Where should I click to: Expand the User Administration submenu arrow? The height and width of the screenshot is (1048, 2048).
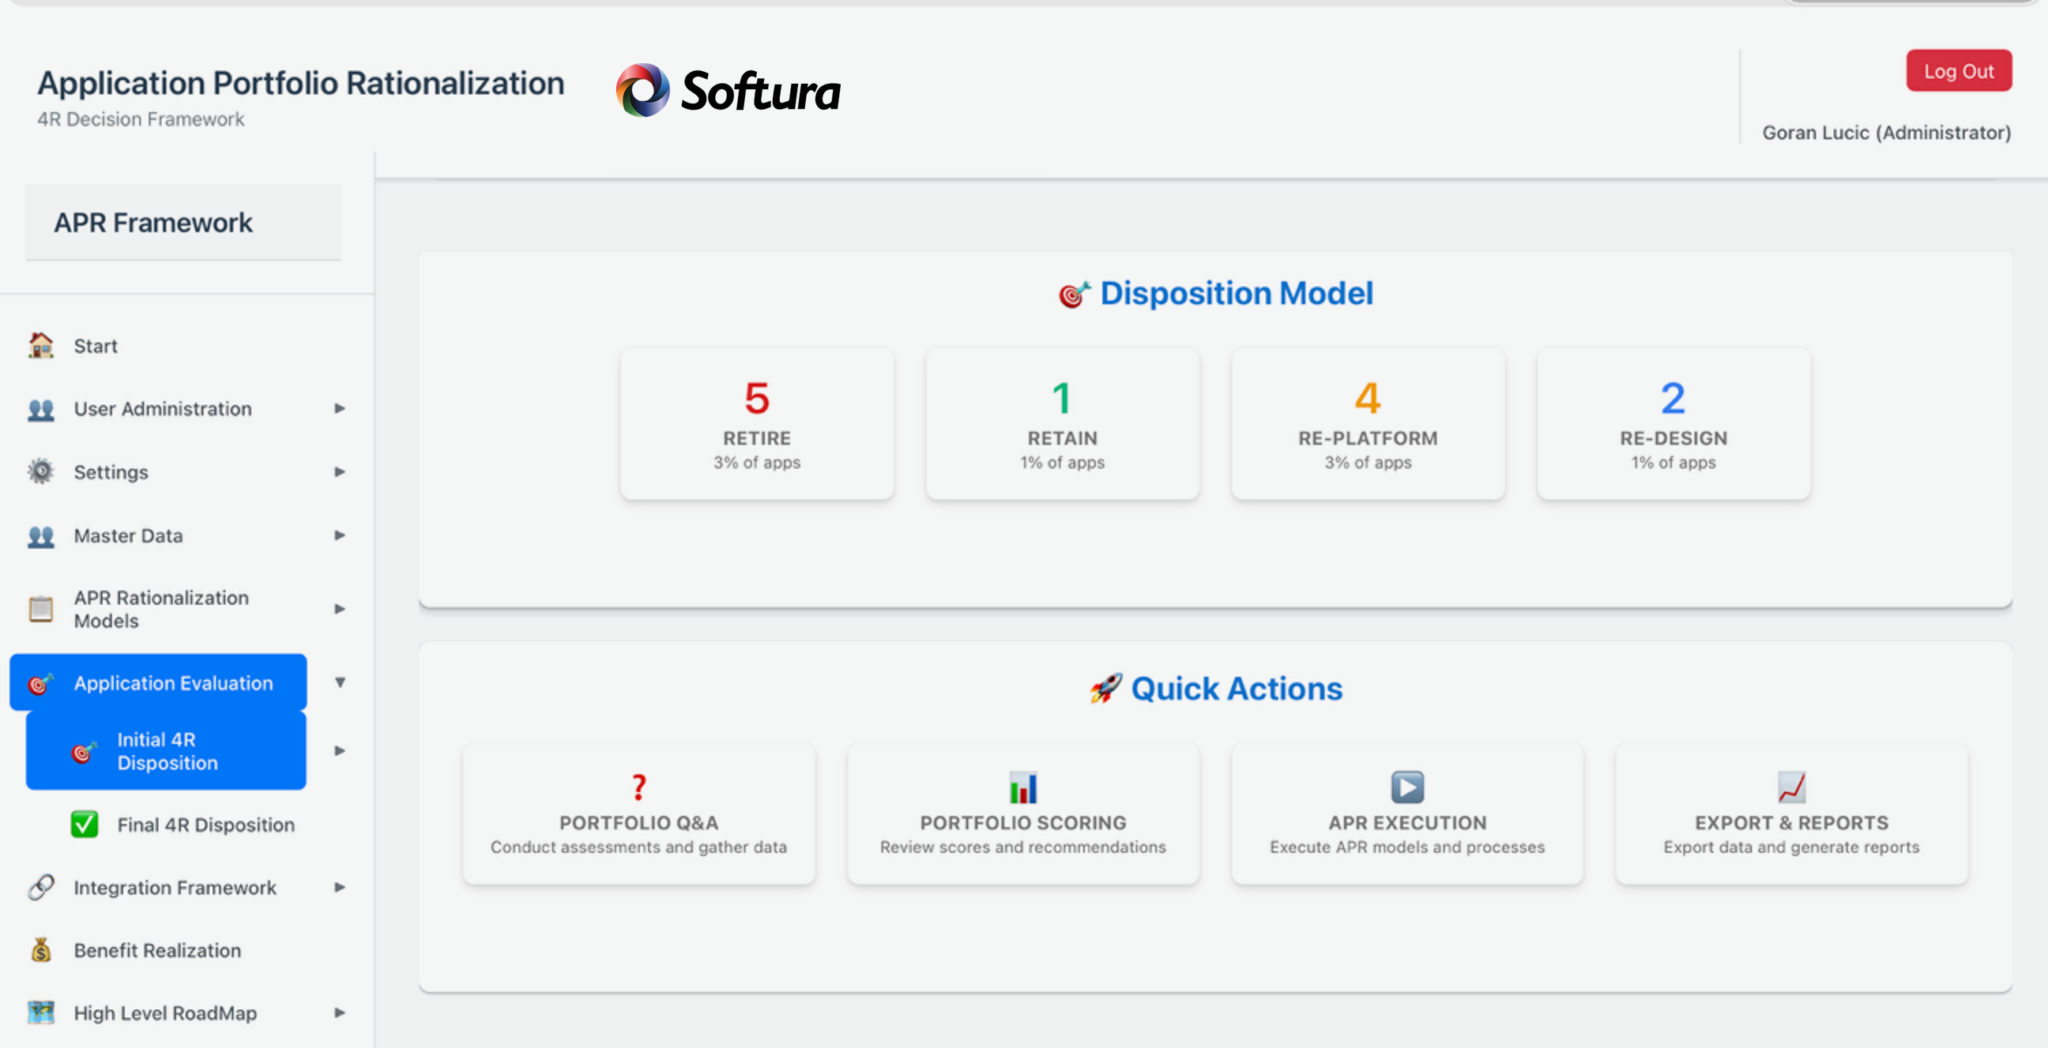coord(340,409)
